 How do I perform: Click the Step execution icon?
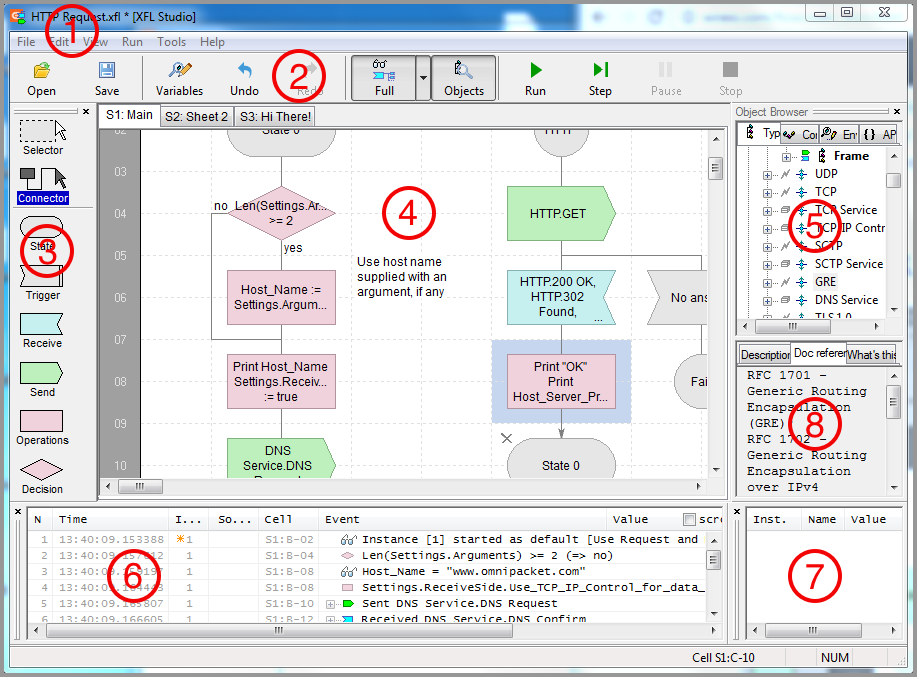(600, 78)
